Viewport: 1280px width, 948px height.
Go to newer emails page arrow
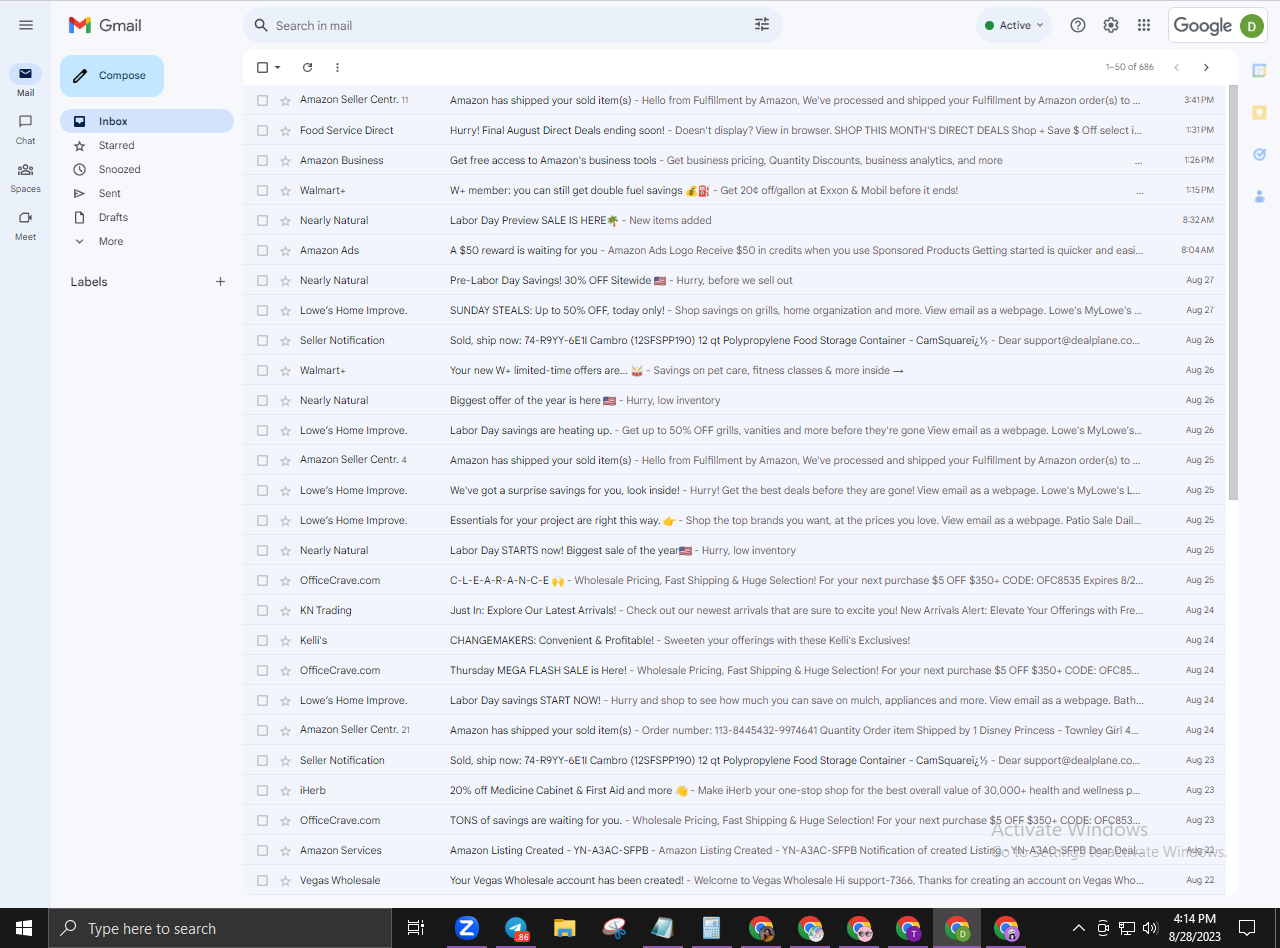pos(1176,67)
